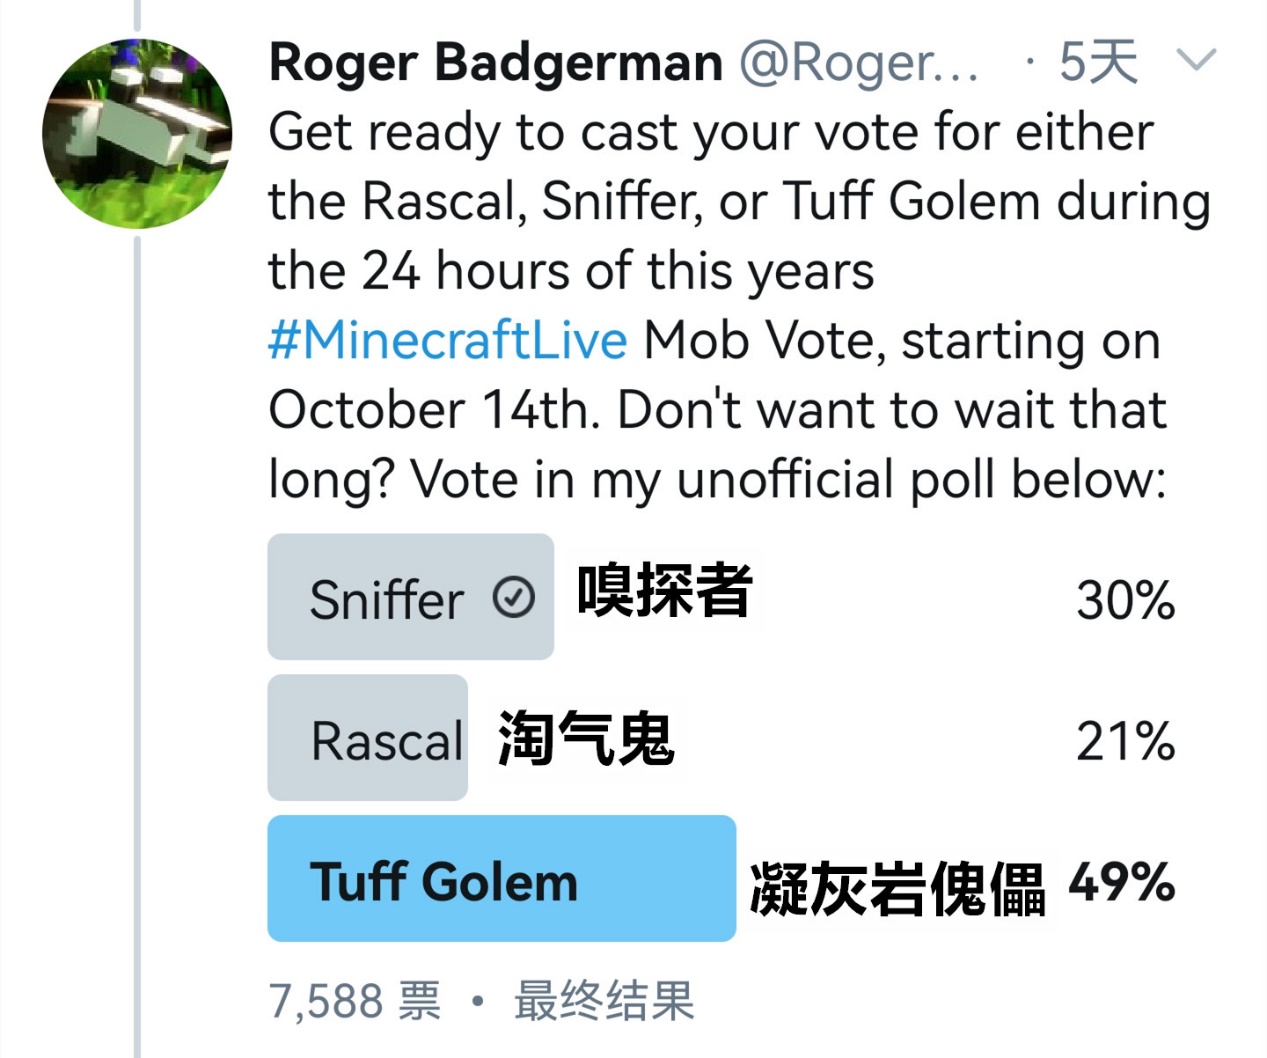Click the 最终结果 final results label
The height and width of the screenshot is (1058, 1267).
604,1001
